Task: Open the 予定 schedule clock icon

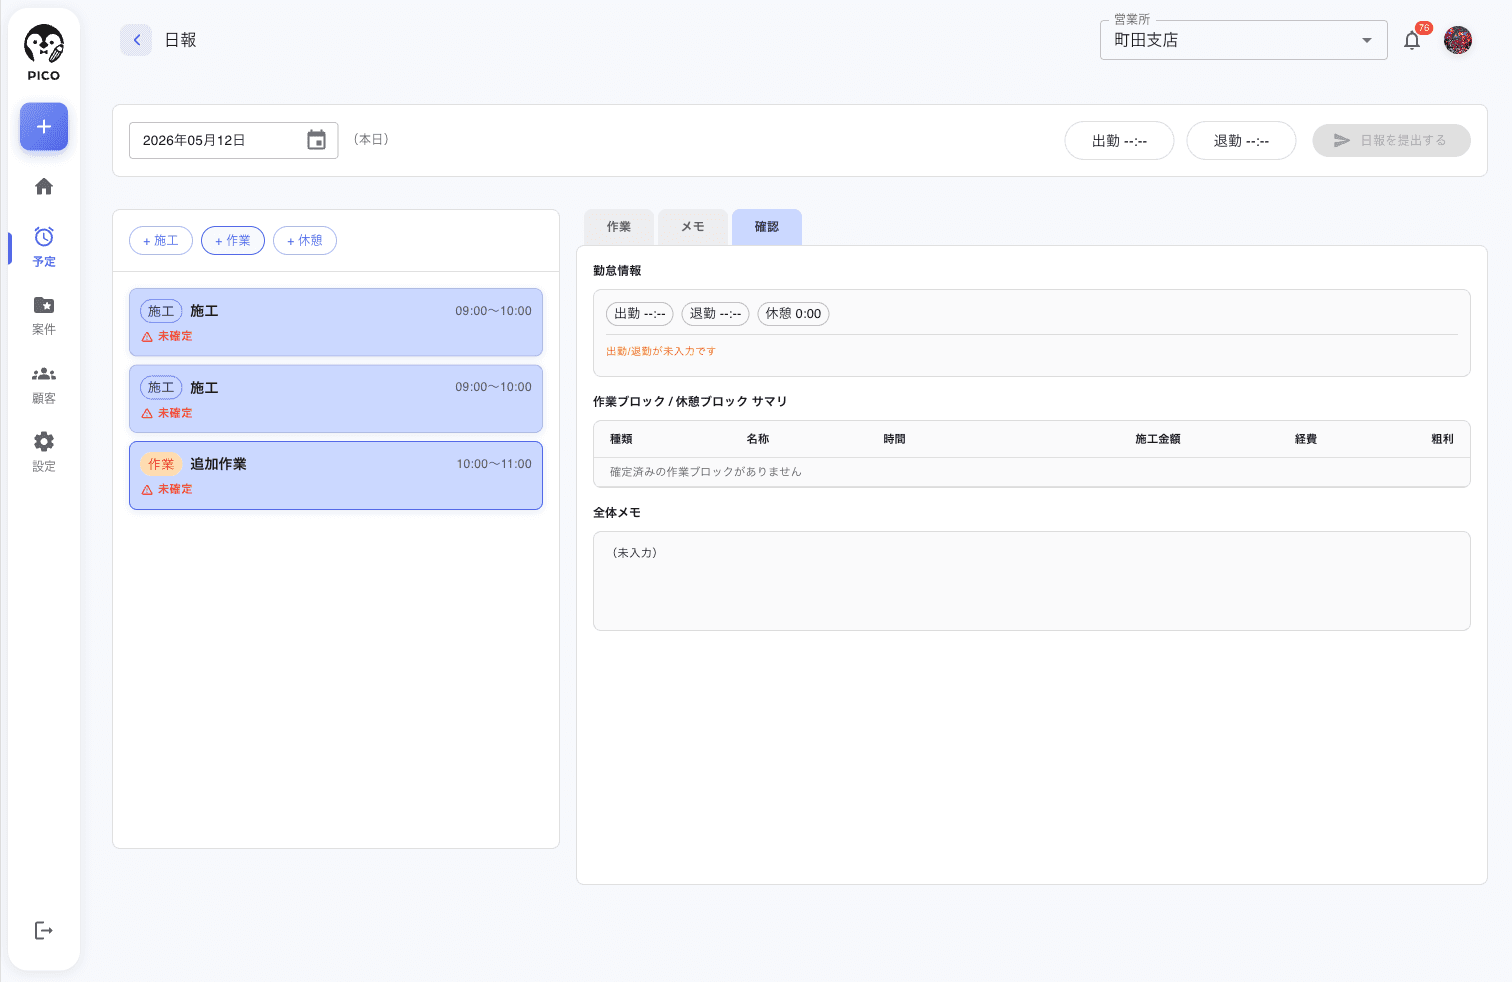Action: [44, 237]
